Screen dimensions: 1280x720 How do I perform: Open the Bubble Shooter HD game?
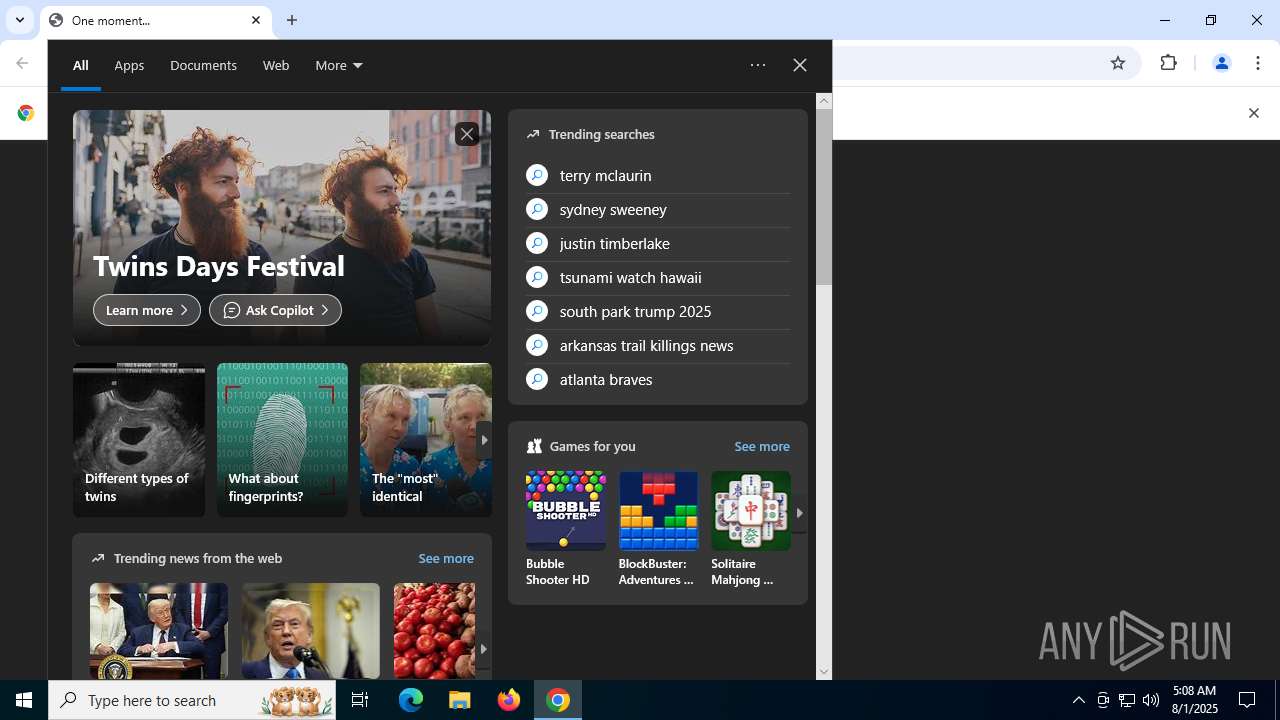coord(566,530)
